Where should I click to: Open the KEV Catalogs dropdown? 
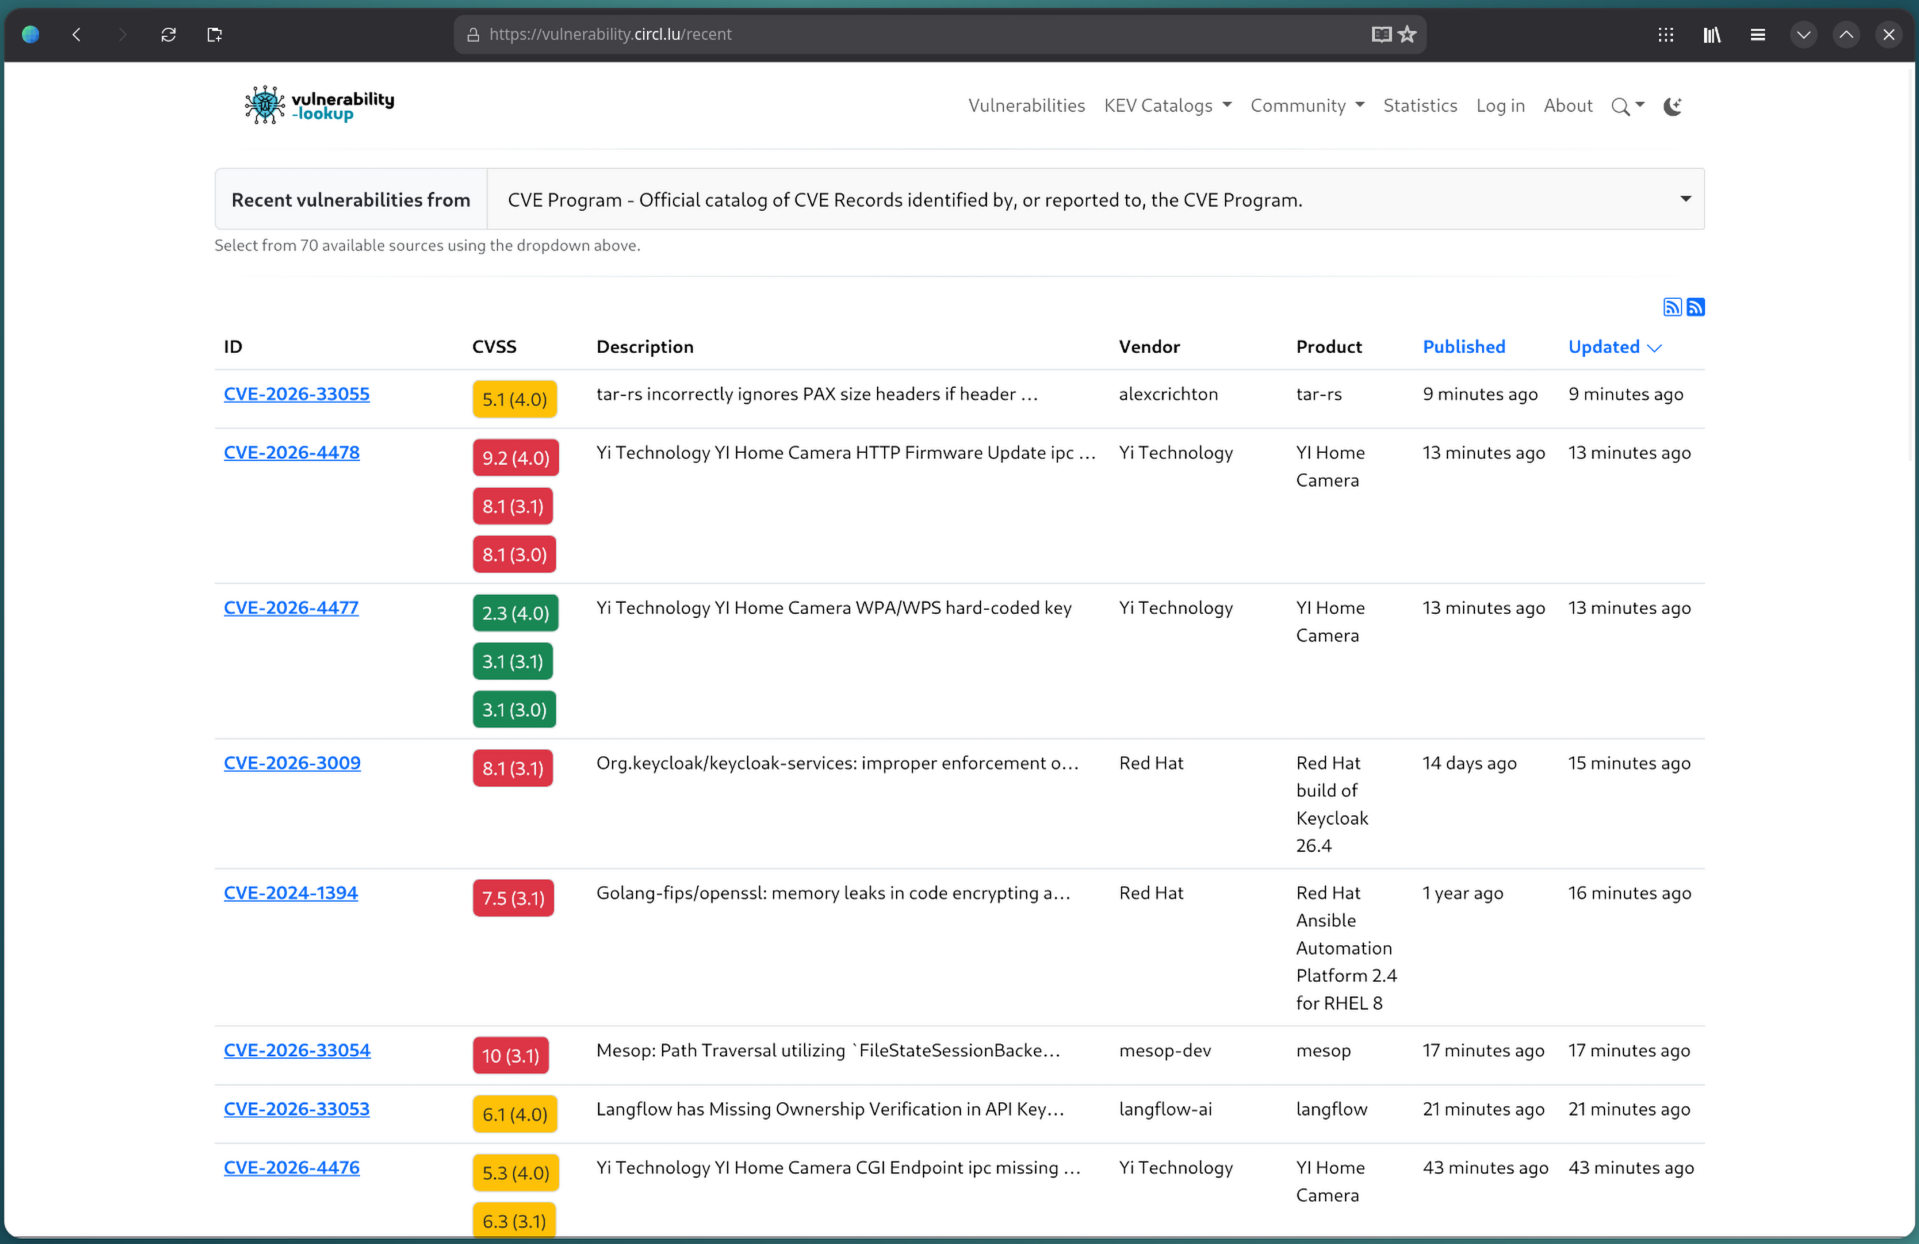1166,105
